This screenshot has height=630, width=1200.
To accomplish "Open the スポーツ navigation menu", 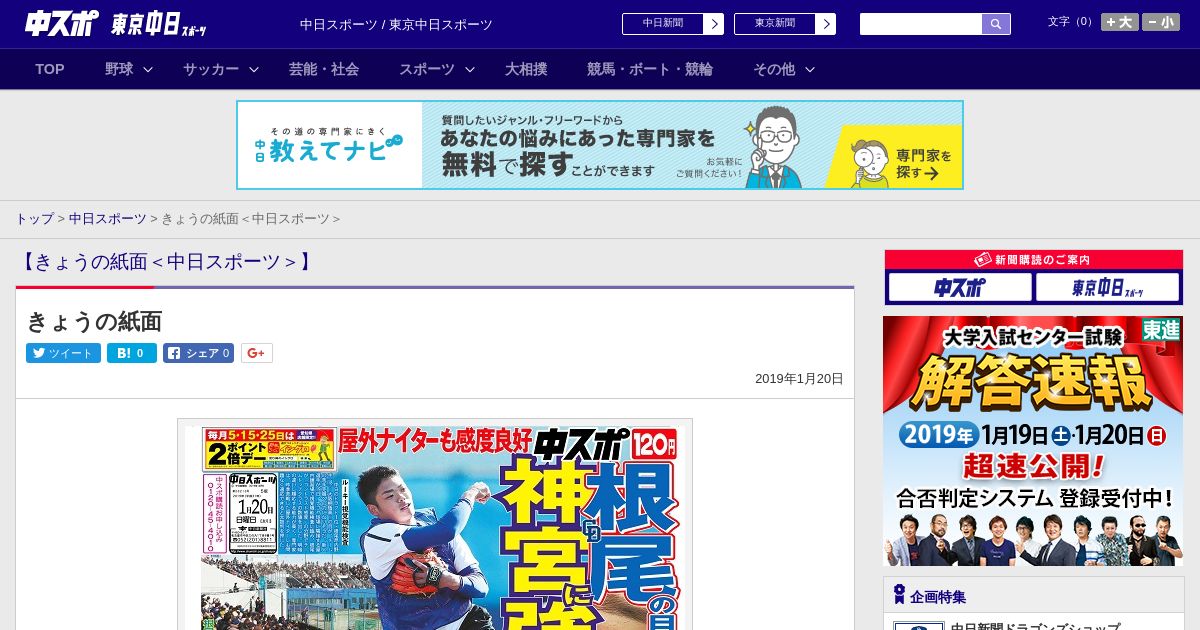I will (427, 69).
